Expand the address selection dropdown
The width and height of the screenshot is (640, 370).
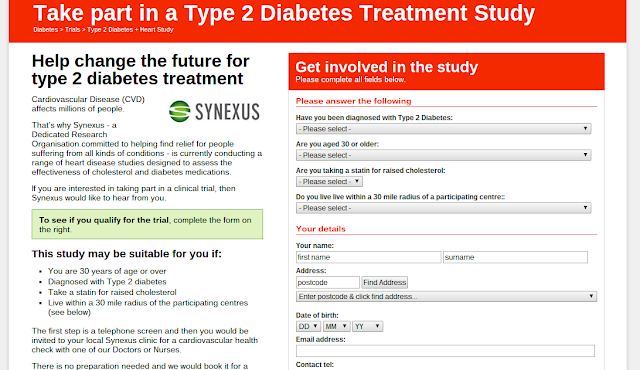pyautogui.click(x=446, y=297)
